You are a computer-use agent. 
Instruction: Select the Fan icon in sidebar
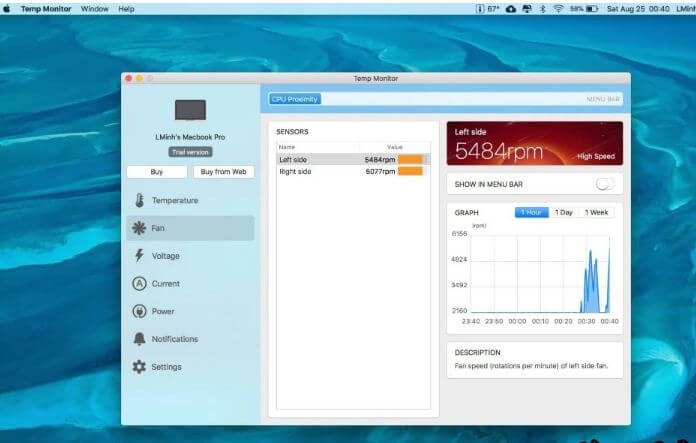[x=139, y=228]
